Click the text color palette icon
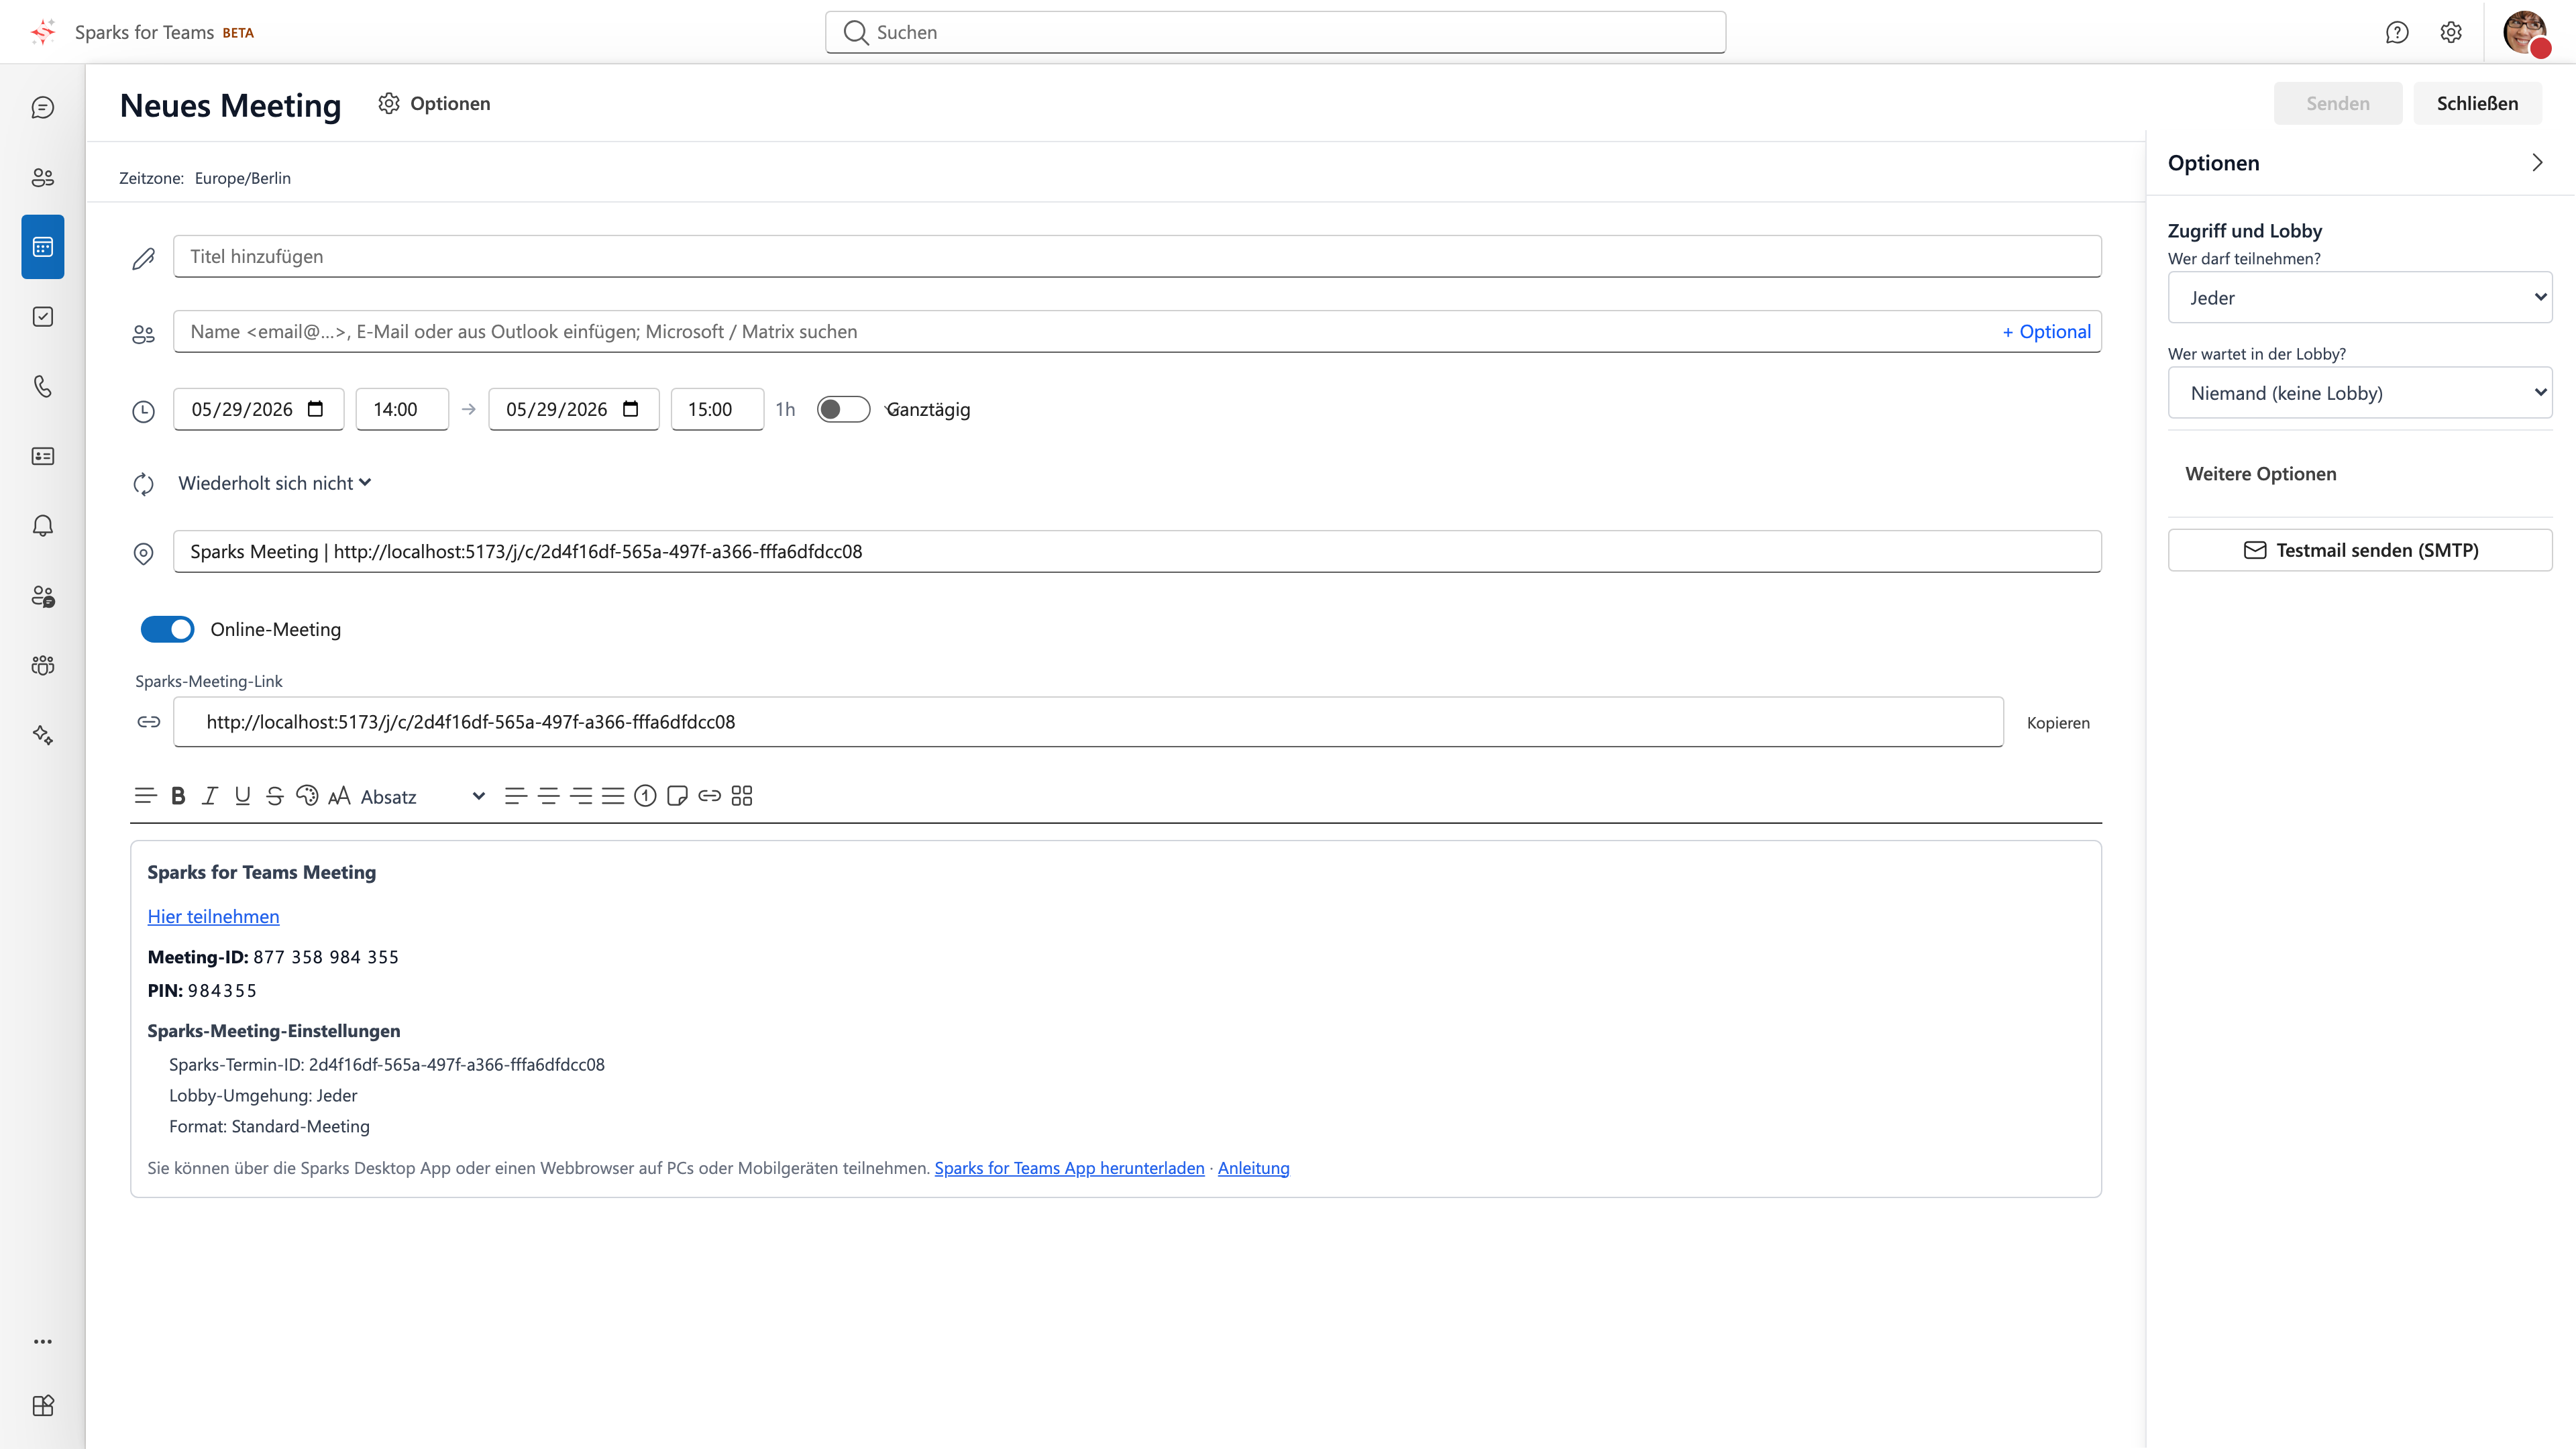The image size is (2576, 1449). tap(307, 796)
